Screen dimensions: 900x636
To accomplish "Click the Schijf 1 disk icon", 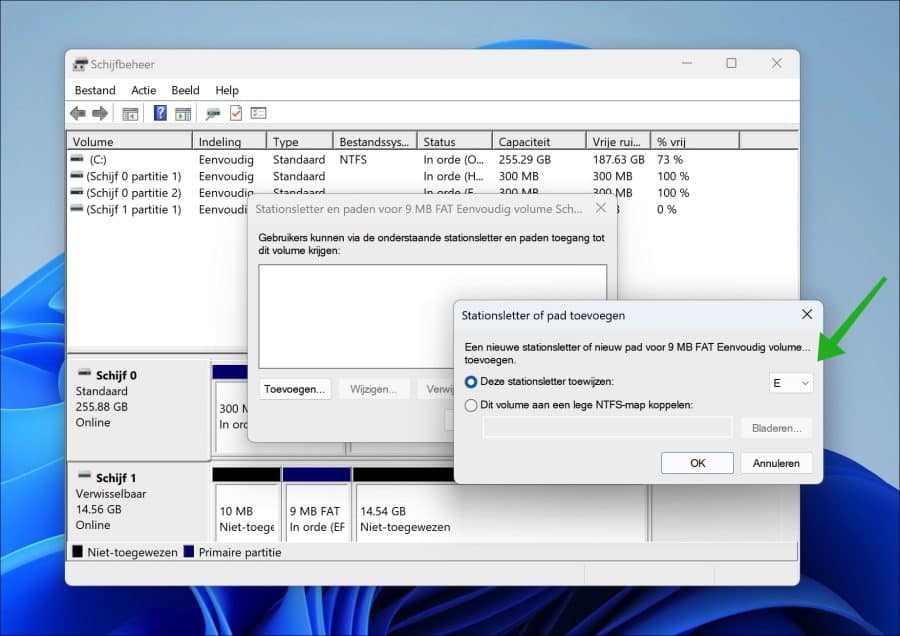I will [84, 475].
